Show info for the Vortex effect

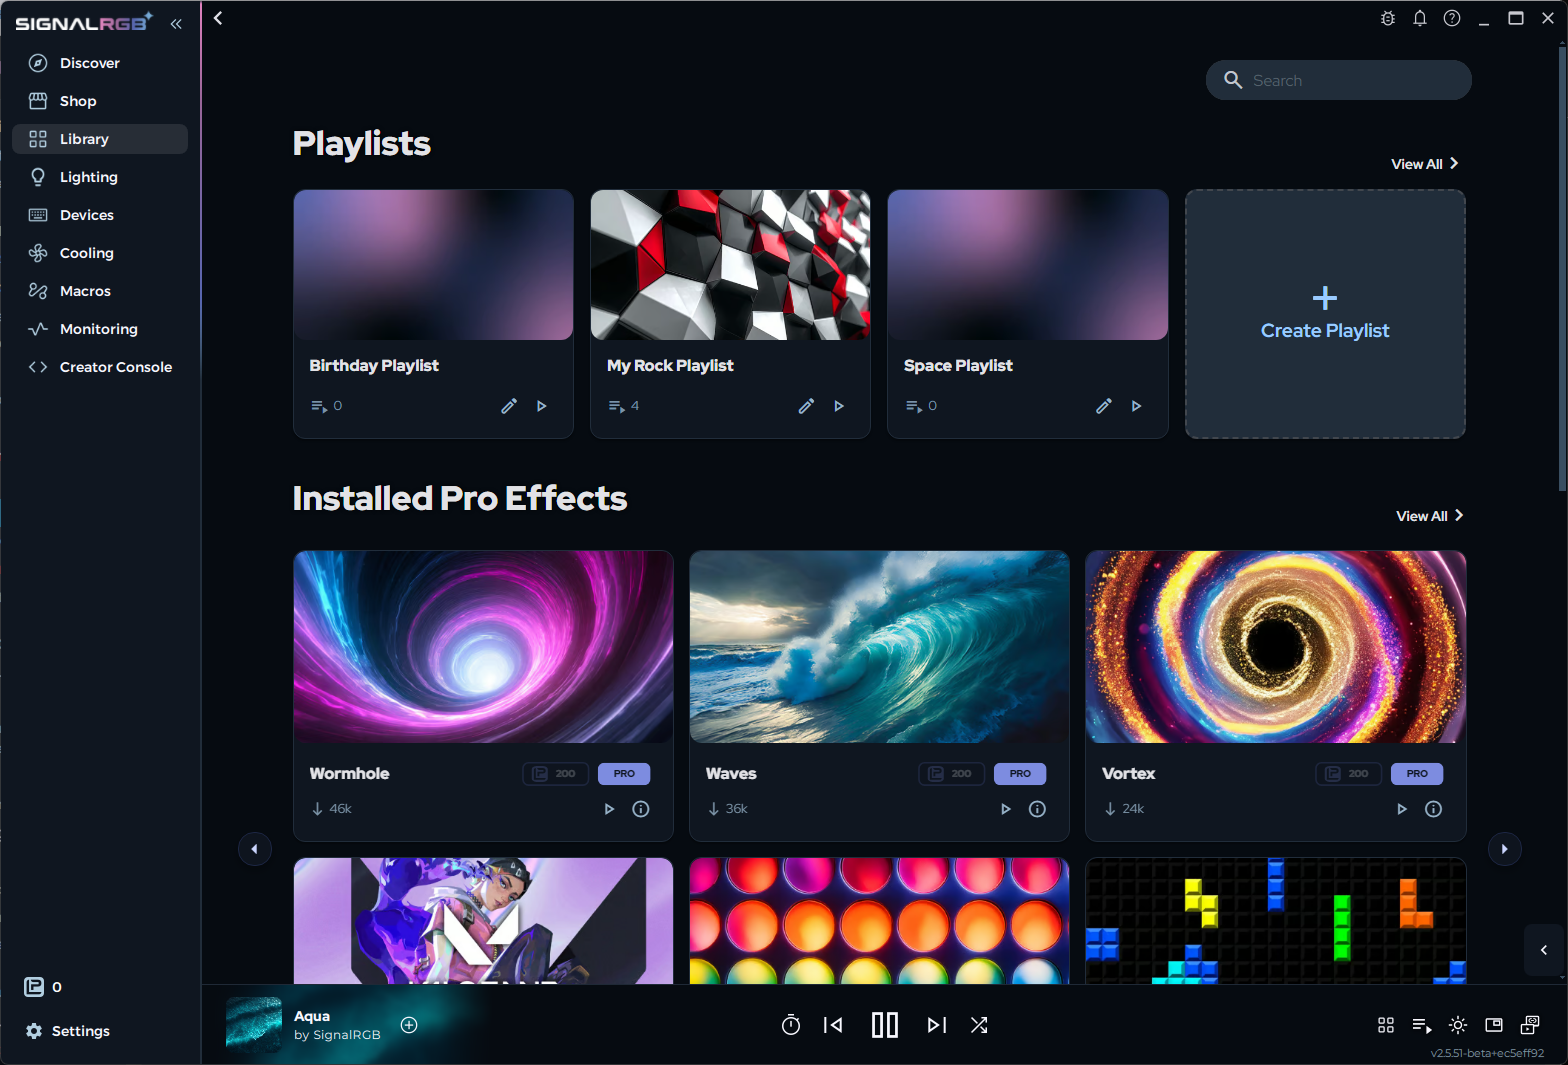(1433, 809)
